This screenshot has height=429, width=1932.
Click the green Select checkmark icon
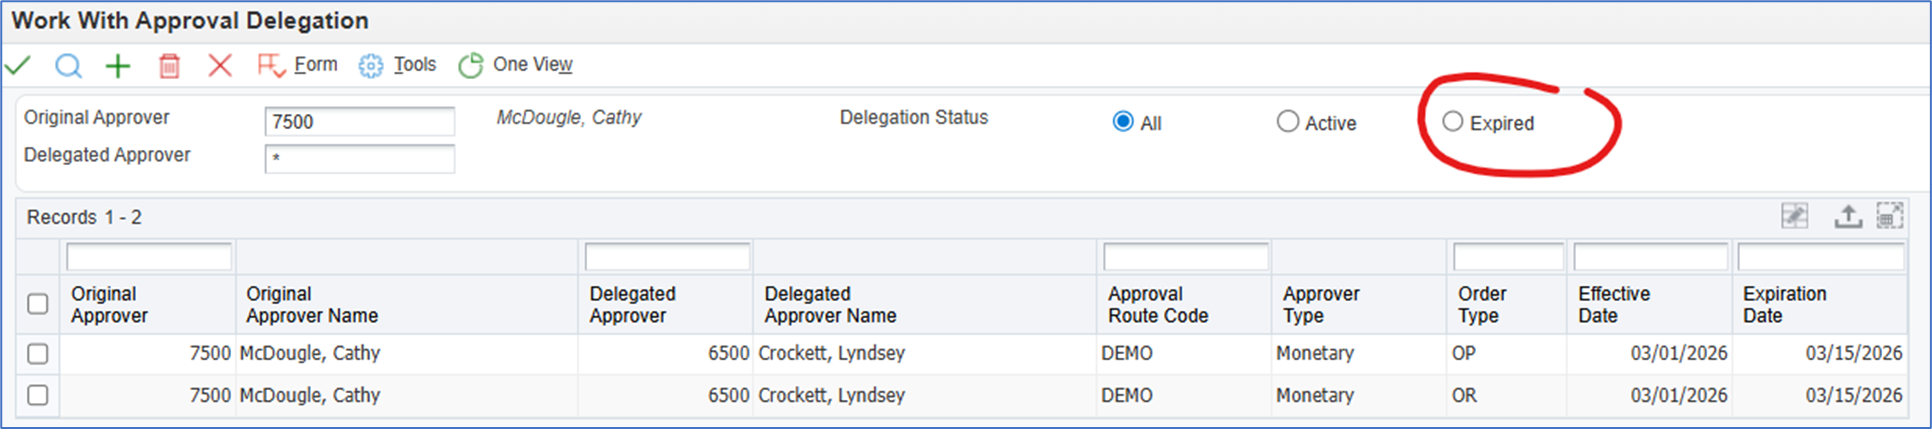pyautogui.click(x=18, y=66)
